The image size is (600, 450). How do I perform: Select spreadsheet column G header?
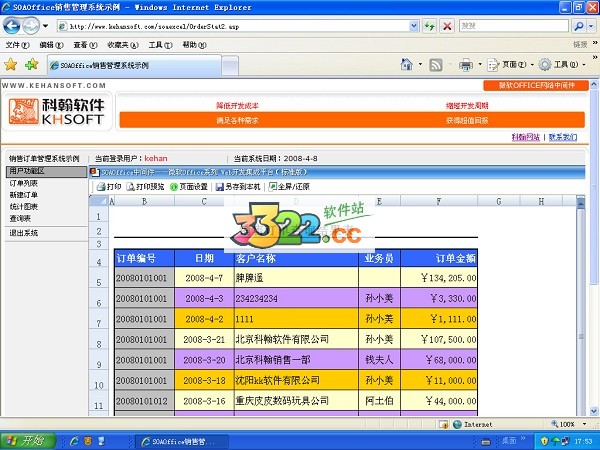pos(498,201)
